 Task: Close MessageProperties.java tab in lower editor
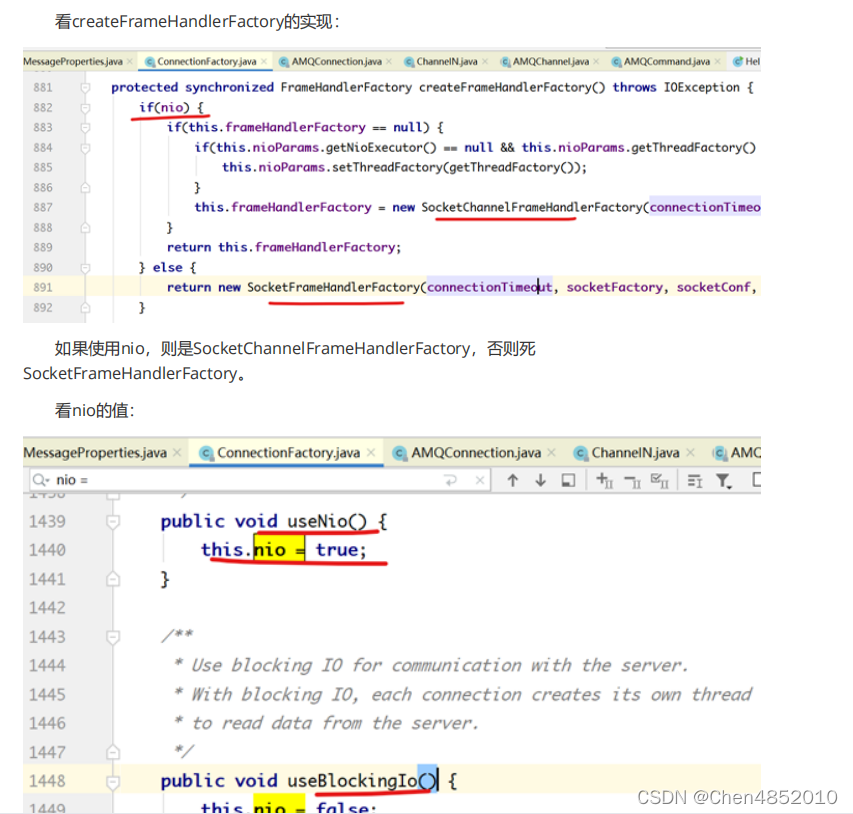pyautogui.click(x=177, y=453)
